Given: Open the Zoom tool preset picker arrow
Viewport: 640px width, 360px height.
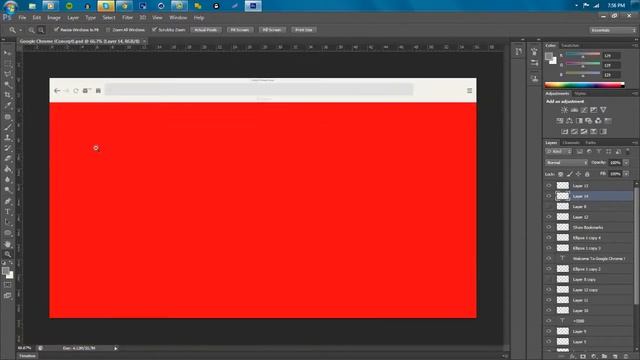Looking at the screenshot, I should coord(20,30).
